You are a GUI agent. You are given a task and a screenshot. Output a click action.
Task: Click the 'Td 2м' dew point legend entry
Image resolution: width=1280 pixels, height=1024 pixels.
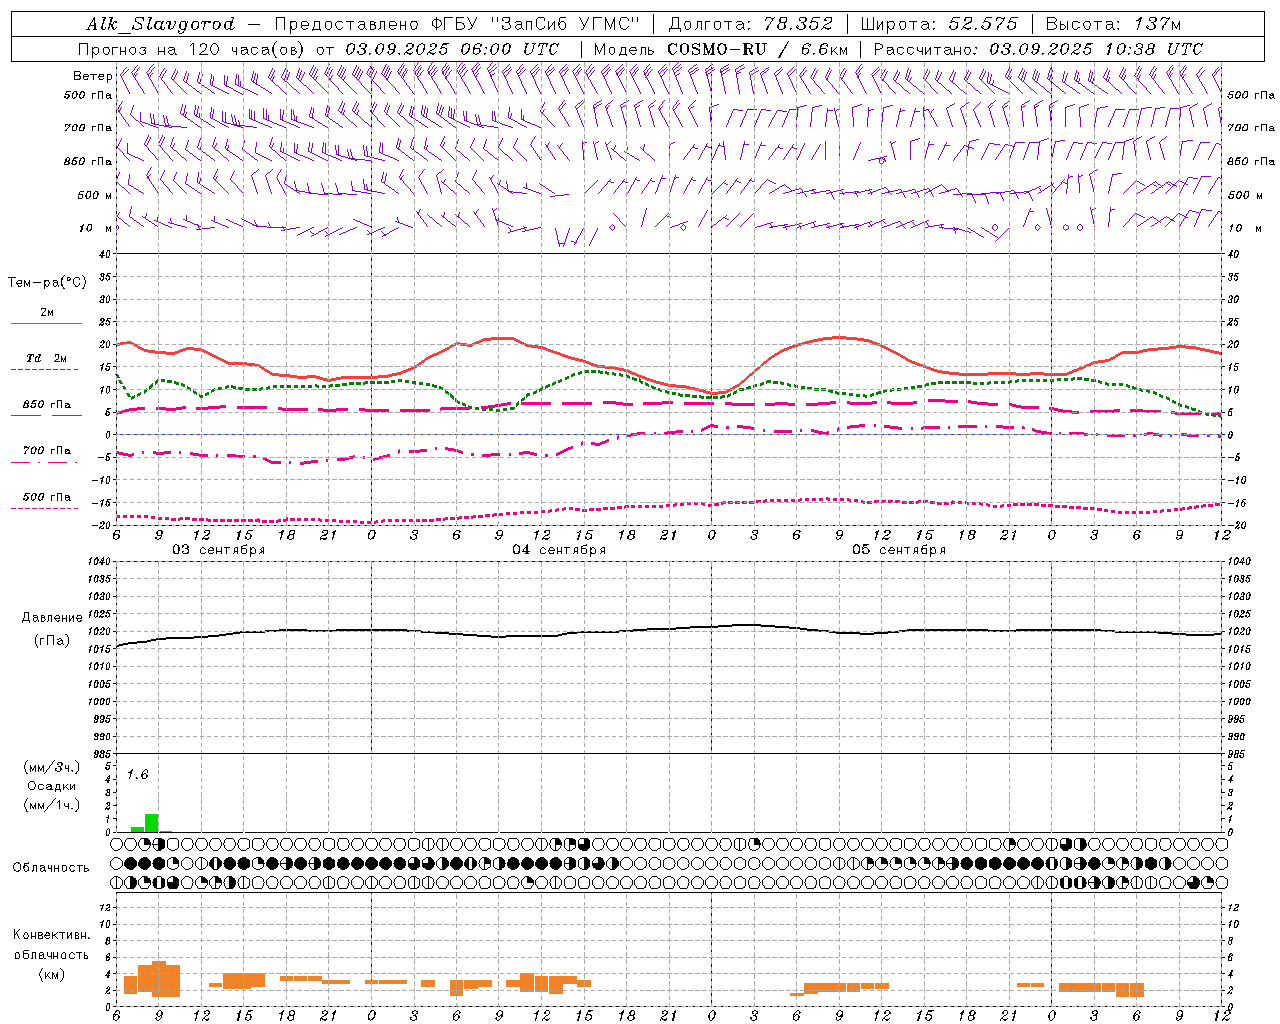pyautogui.click(x=46, y=358)
